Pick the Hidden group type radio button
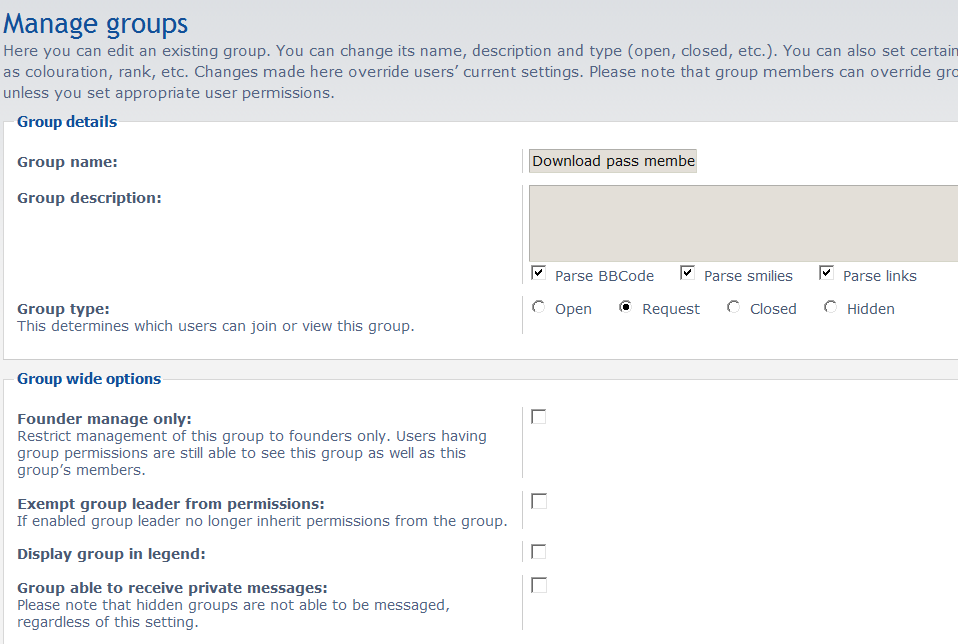Screen dimensions: 958x644 (x=830, y=308)
